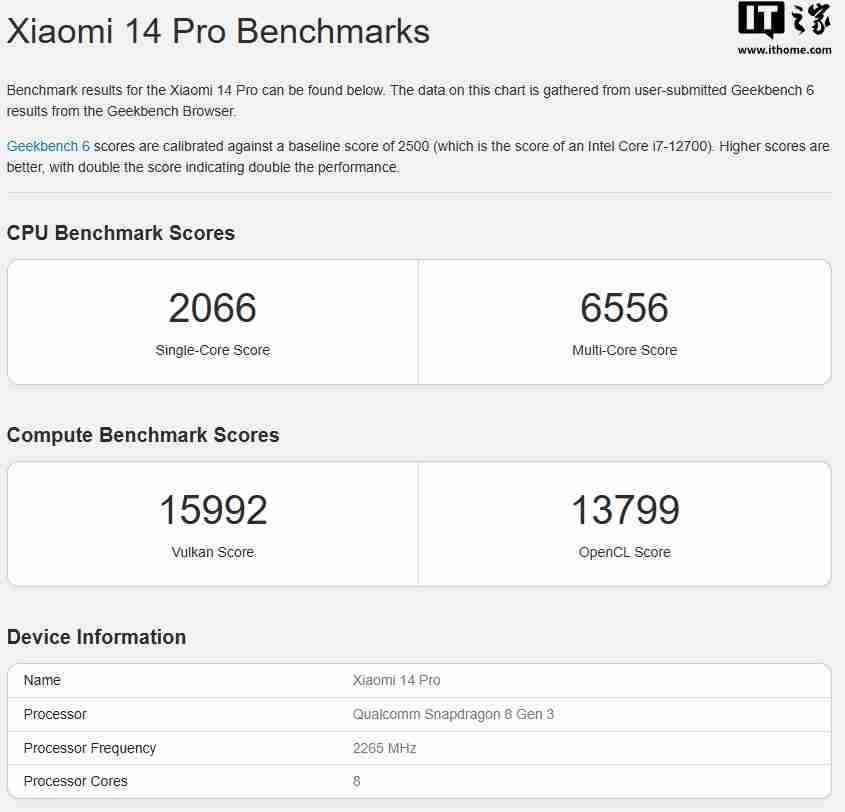Screen dimensions: 845x812
Task: Select the 2265 MHz frequency value
Action: [381, 748]
